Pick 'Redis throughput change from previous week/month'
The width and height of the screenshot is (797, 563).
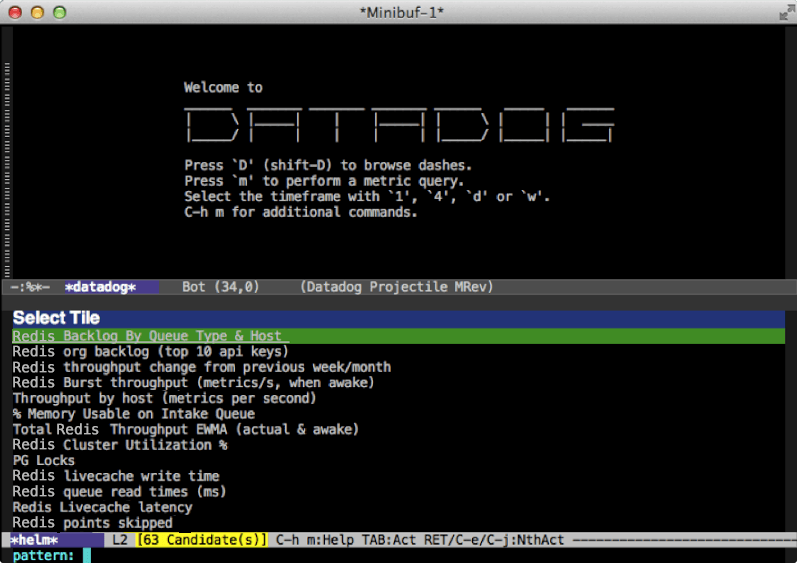tap(201, 367)
